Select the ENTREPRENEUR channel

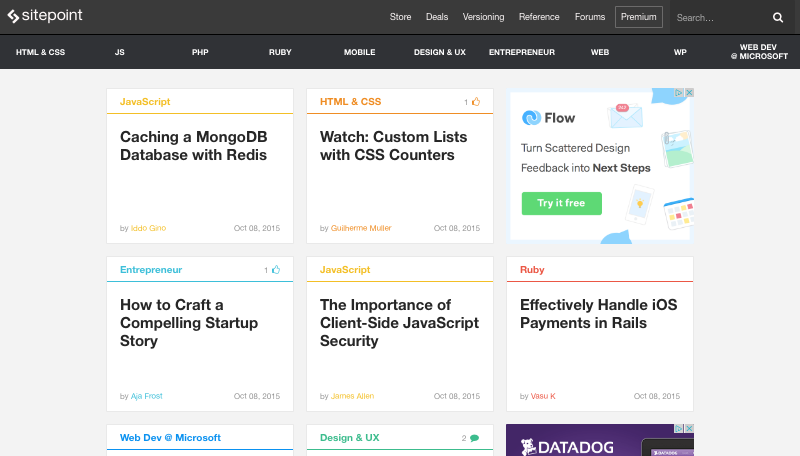tap(522, 52)
